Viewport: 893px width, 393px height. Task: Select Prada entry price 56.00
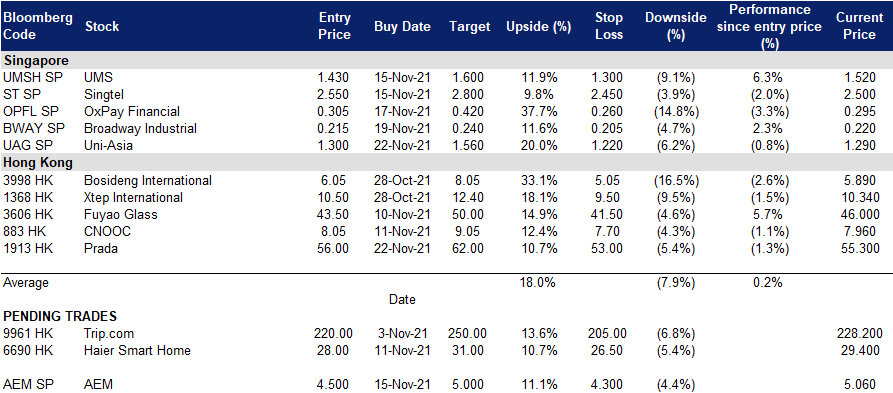pyautogui.click(x=334, y=249)
